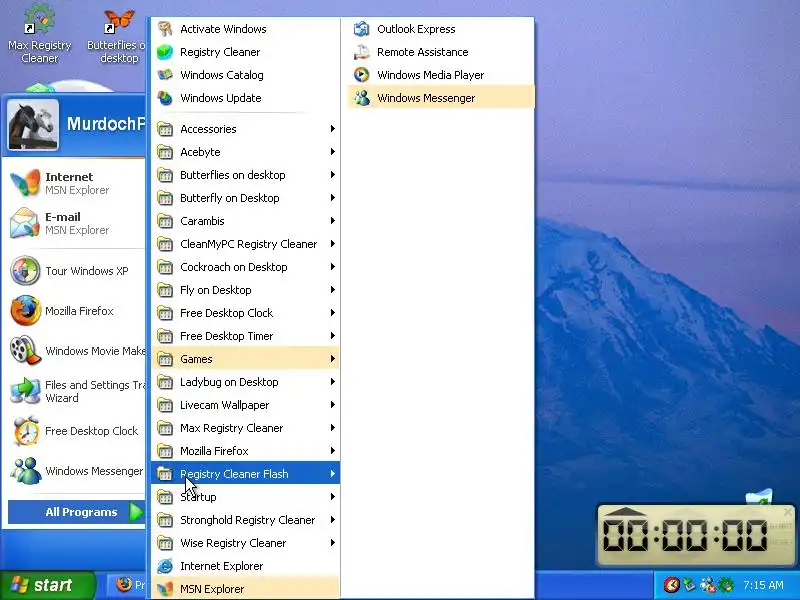
Task: Click the Start button
Action: coord(47,585)
